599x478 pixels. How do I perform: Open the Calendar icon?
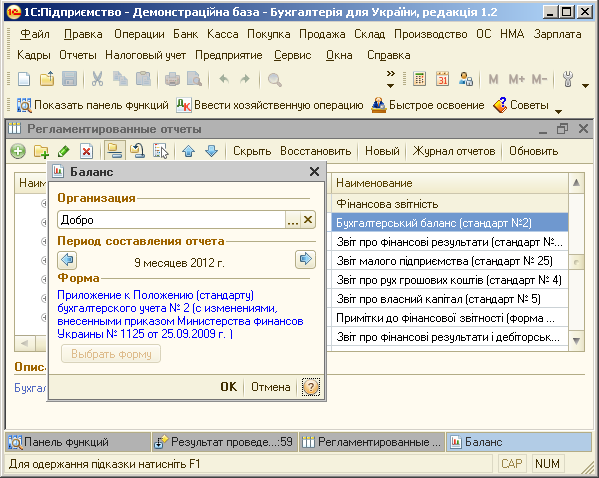point(442,79)
